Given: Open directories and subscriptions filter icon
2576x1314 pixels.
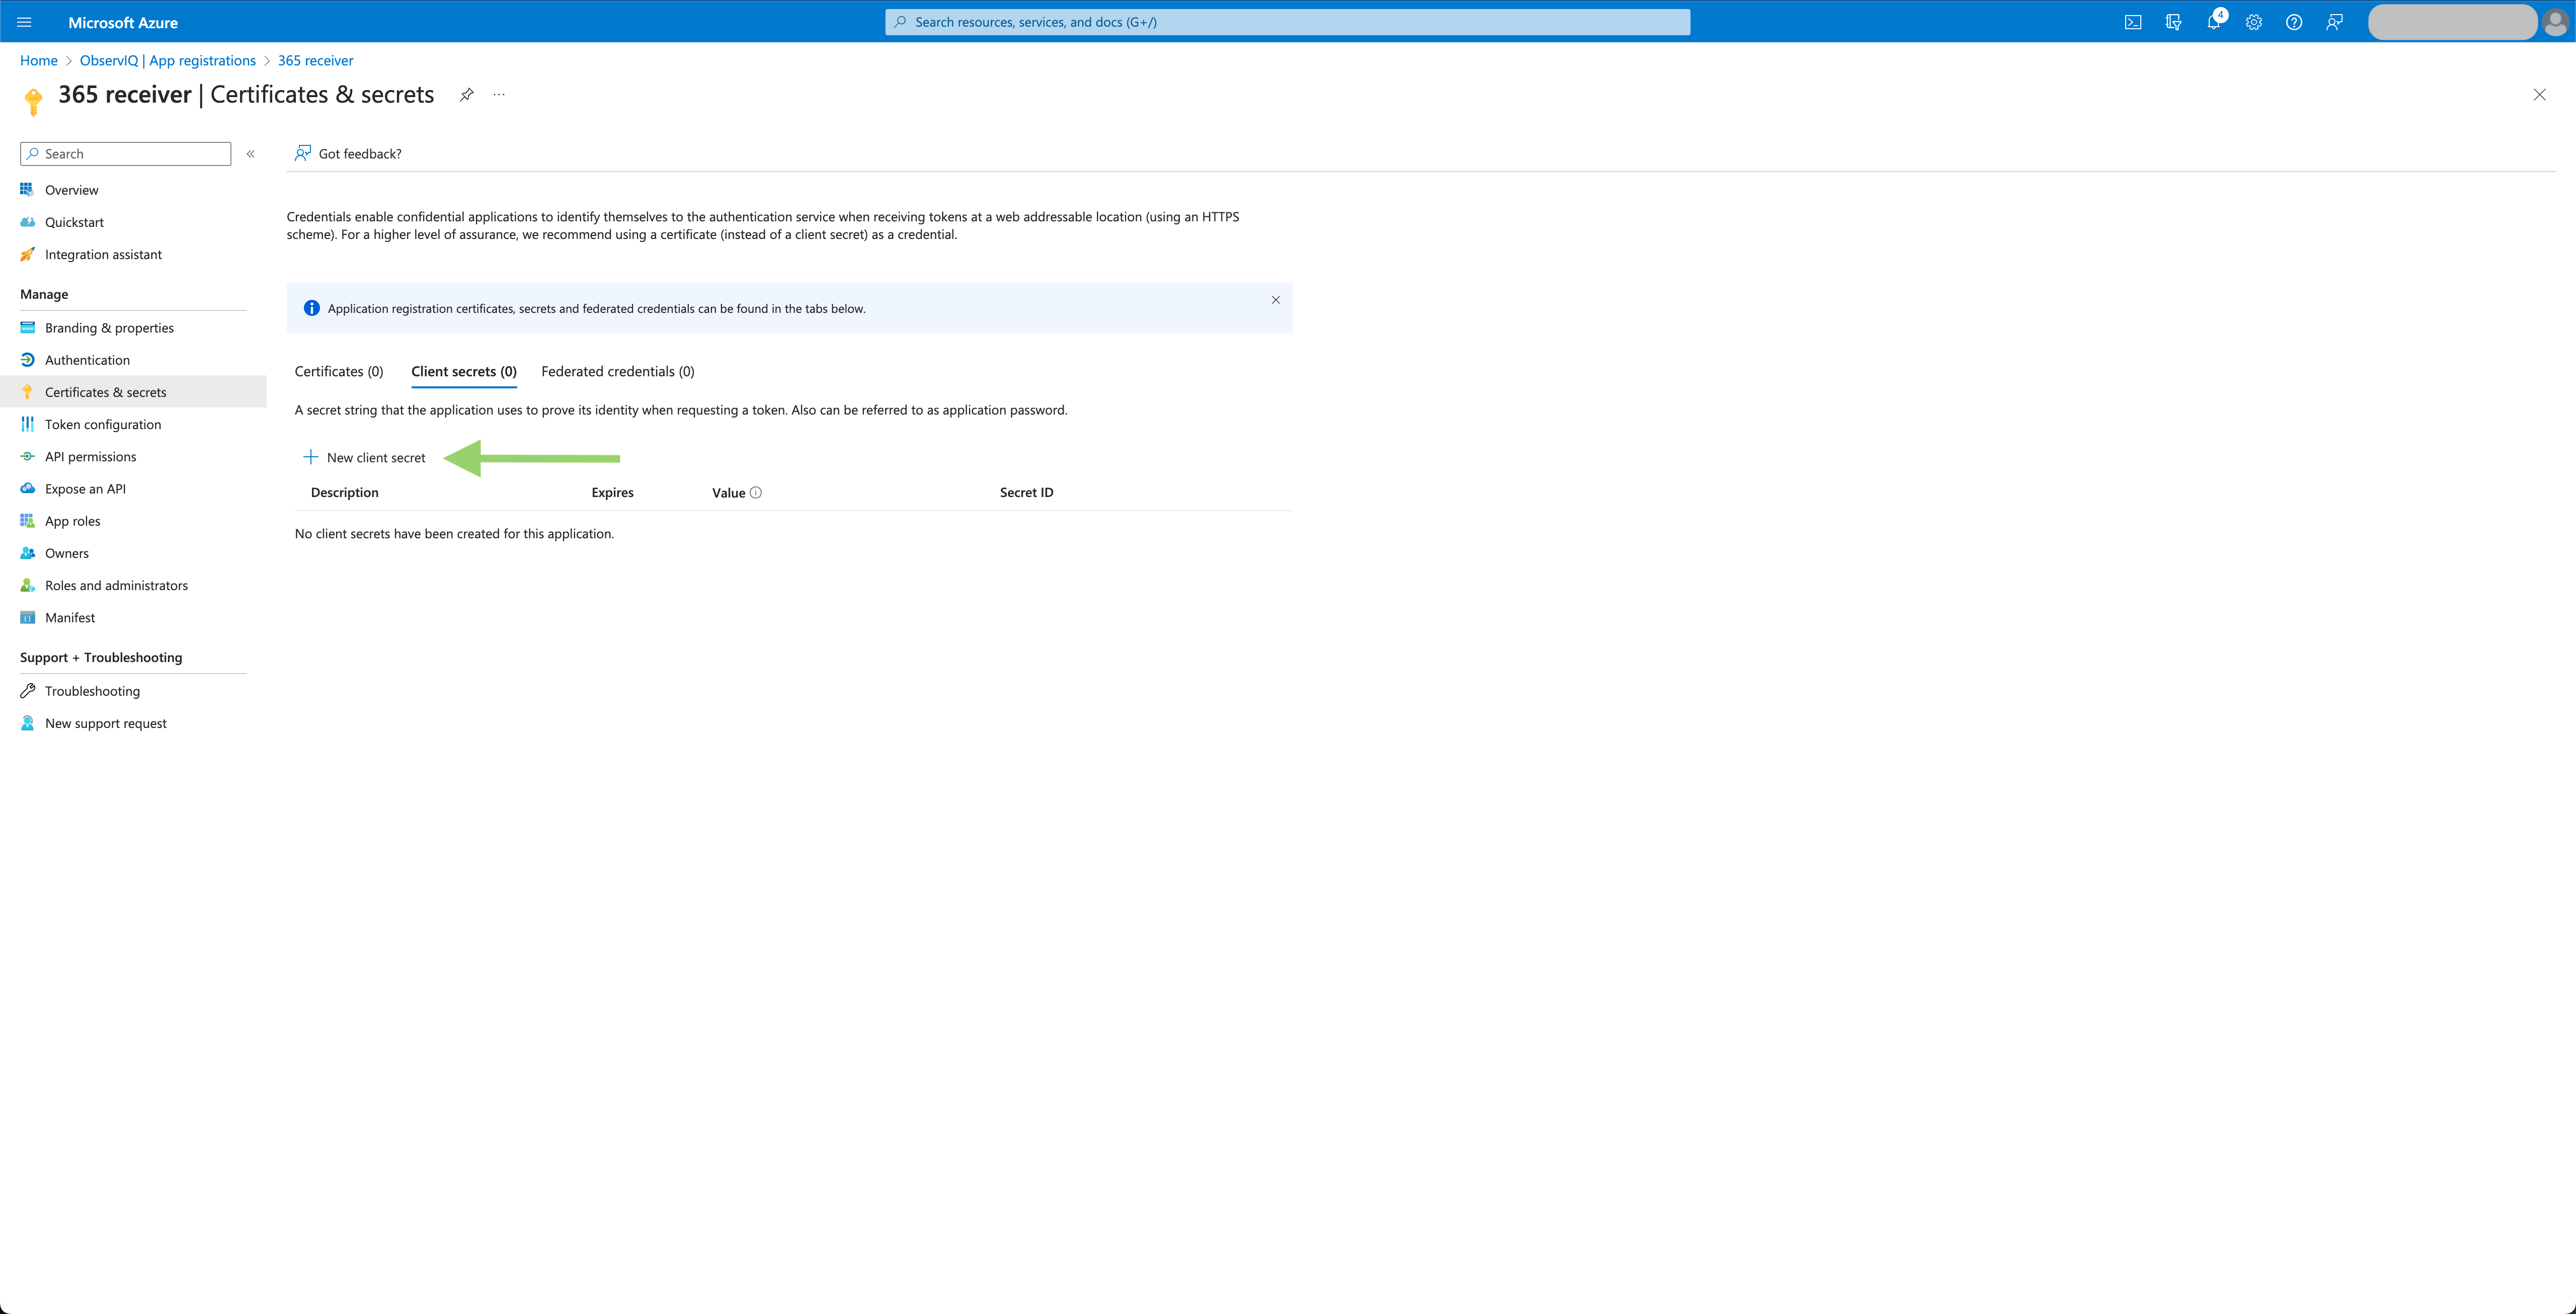Looking at the screenshot, I should click(2173, 22).
